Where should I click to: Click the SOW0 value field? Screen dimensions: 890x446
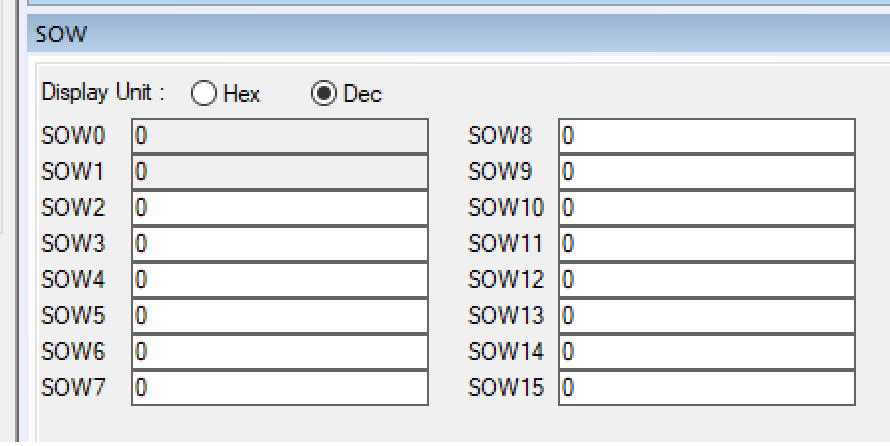(279, 136)
